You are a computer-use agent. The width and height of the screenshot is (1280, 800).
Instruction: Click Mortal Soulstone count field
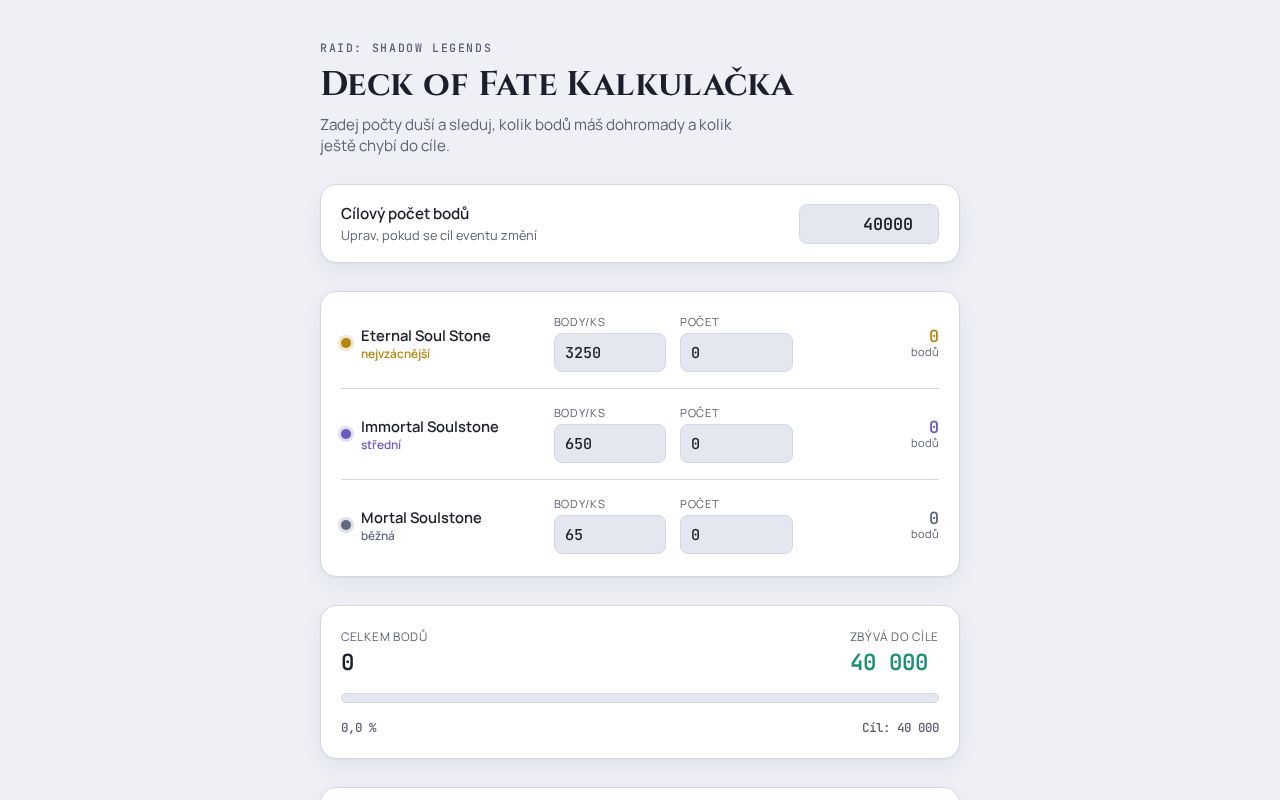click(736, 534)
